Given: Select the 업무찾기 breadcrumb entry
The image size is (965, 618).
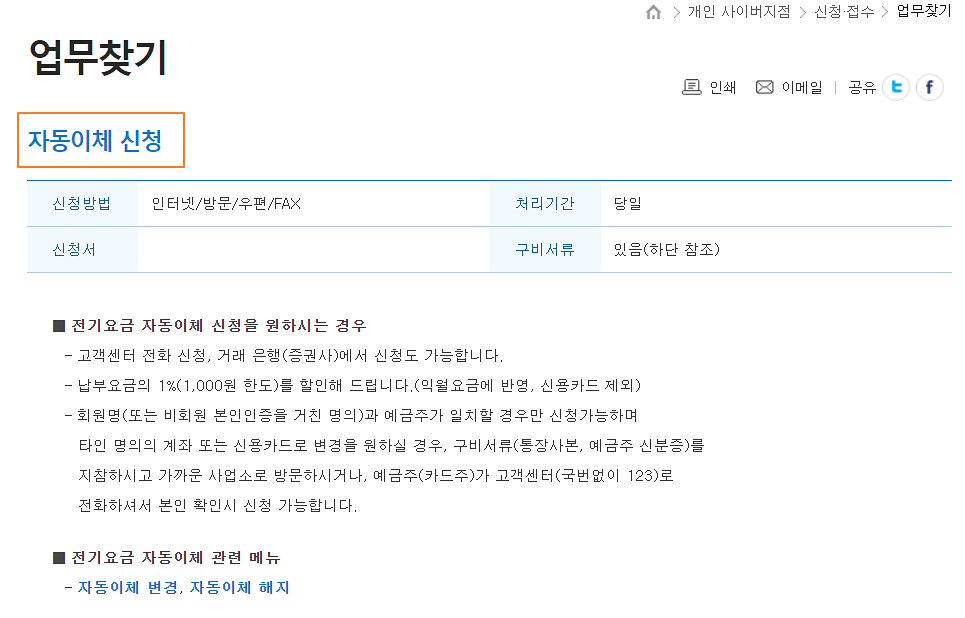Looking at the screenshot, I should [921, 12].
